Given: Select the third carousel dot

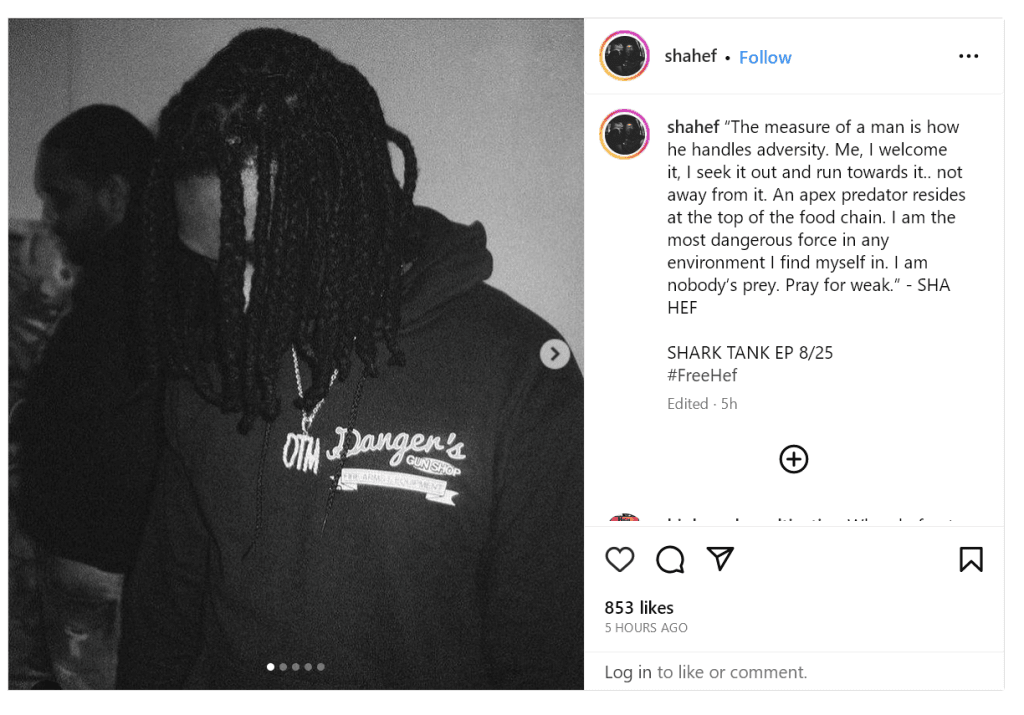Looking at the screenshot, I should click(296, 667).
